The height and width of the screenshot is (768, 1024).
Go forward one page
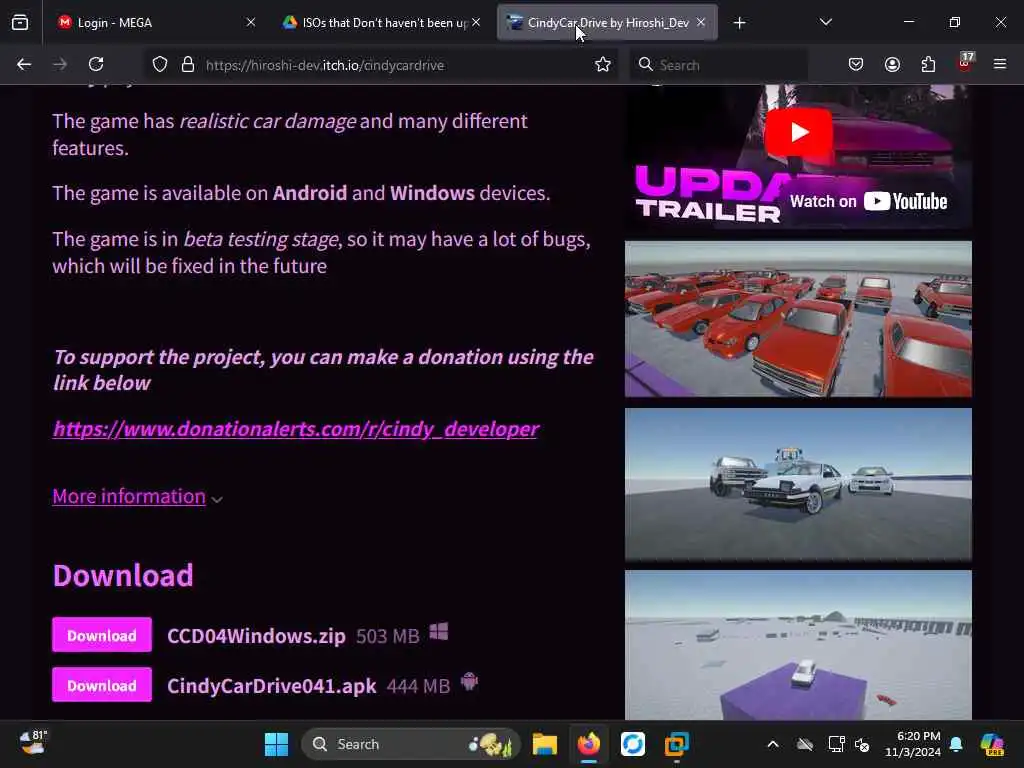click(x=60, y=64)
